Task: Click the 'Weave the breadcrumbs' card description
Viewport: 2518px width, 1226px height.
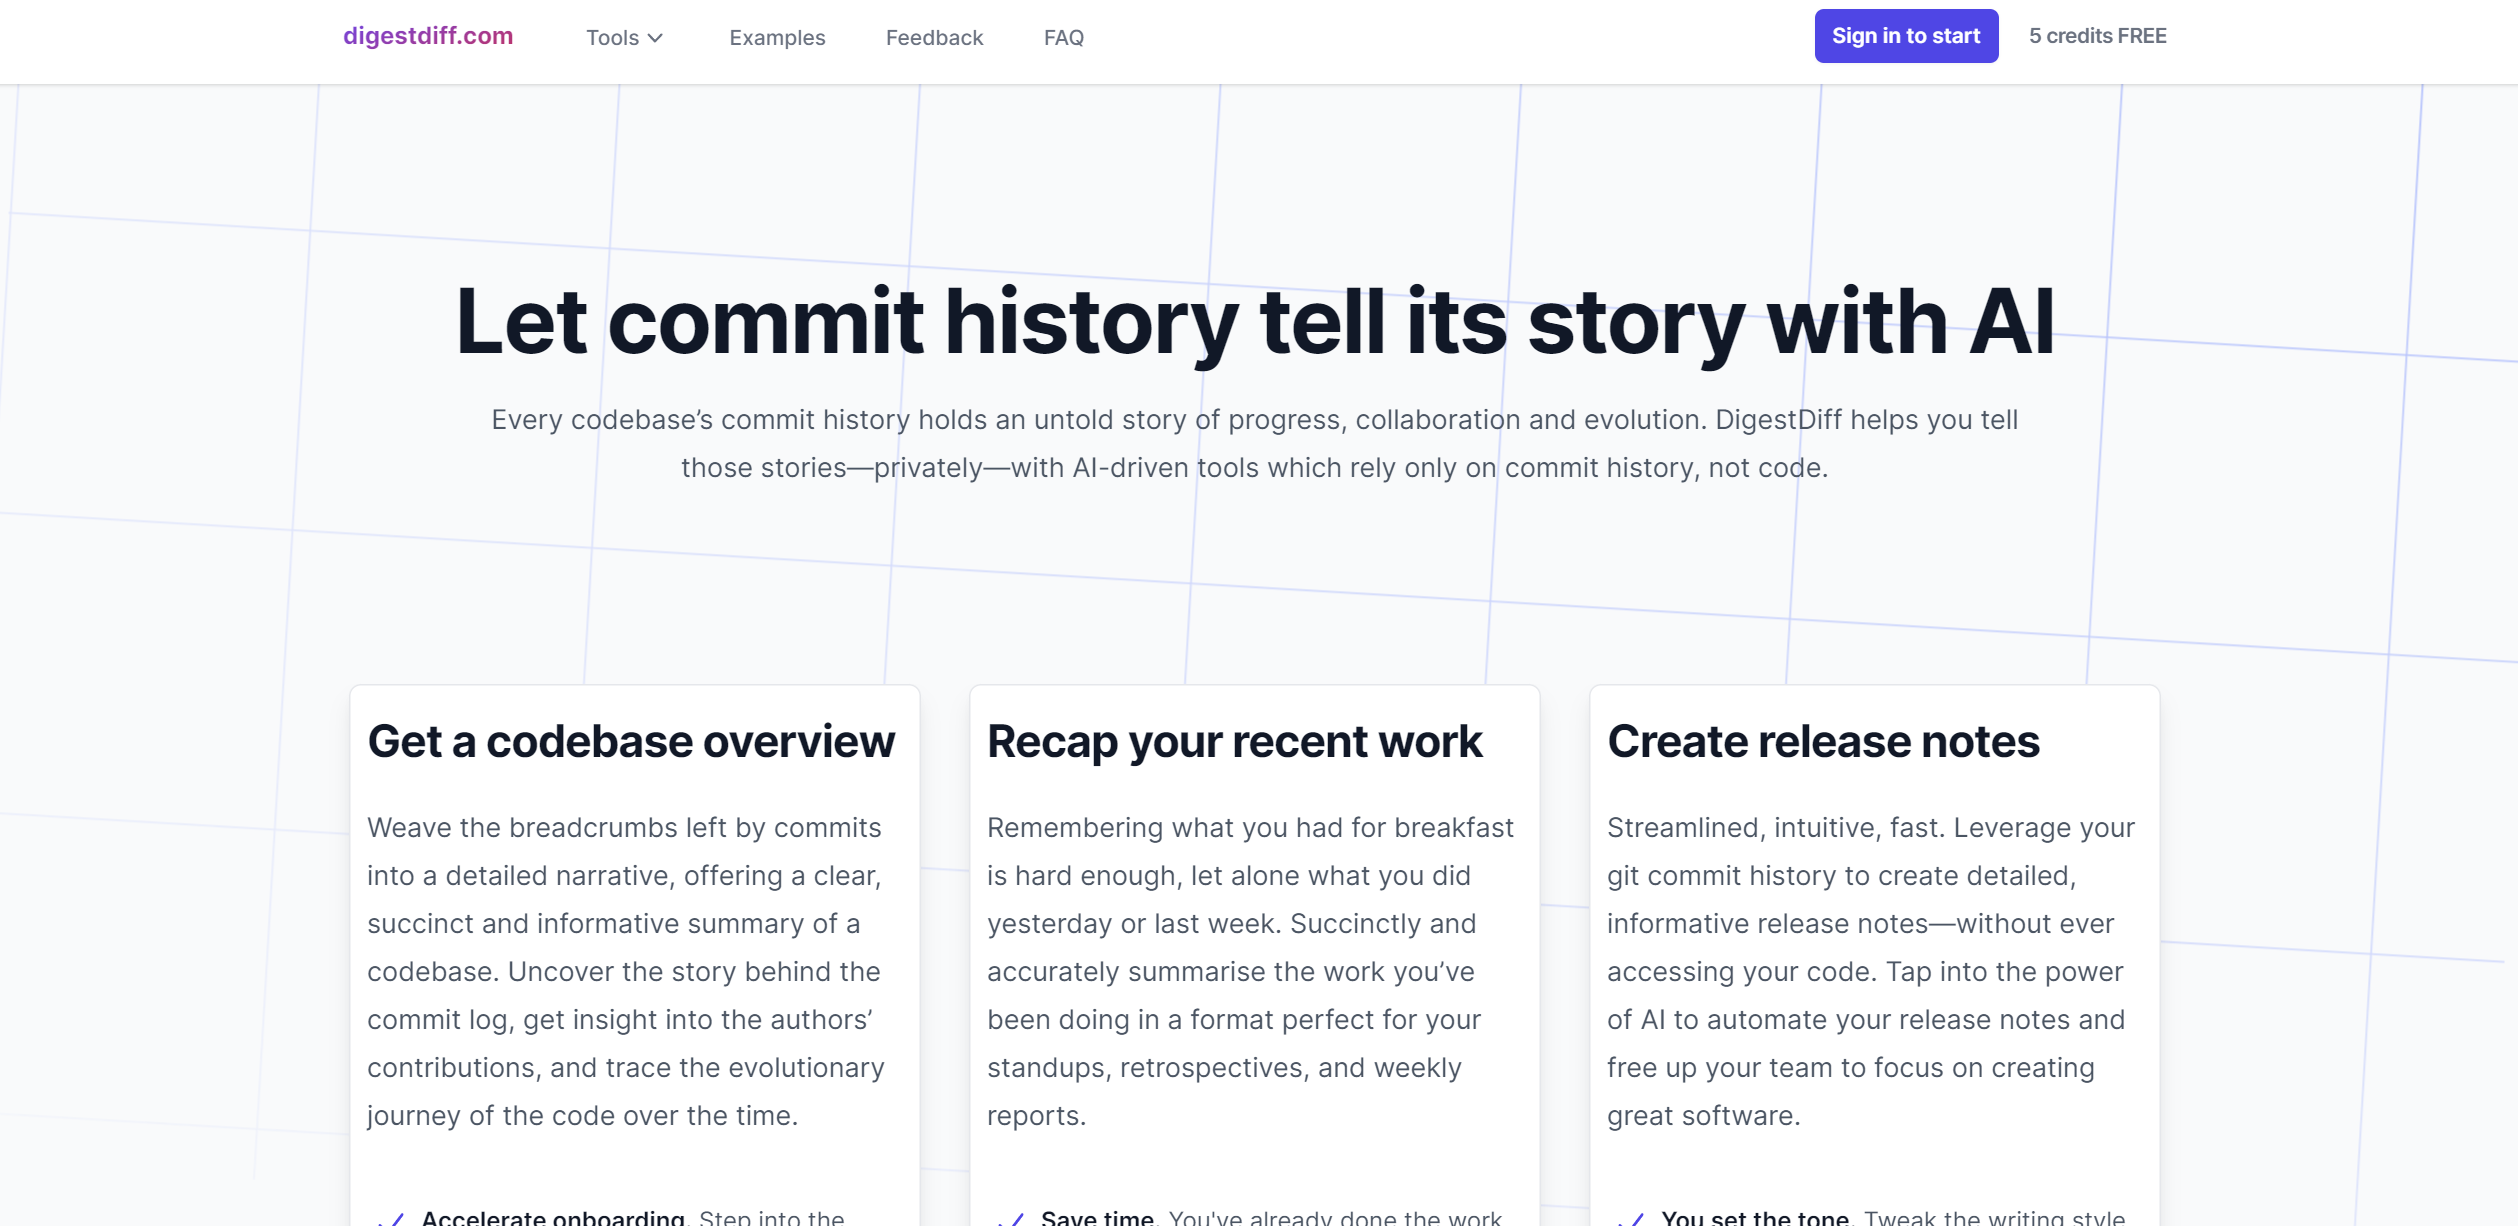Action: tap(626, 971)
